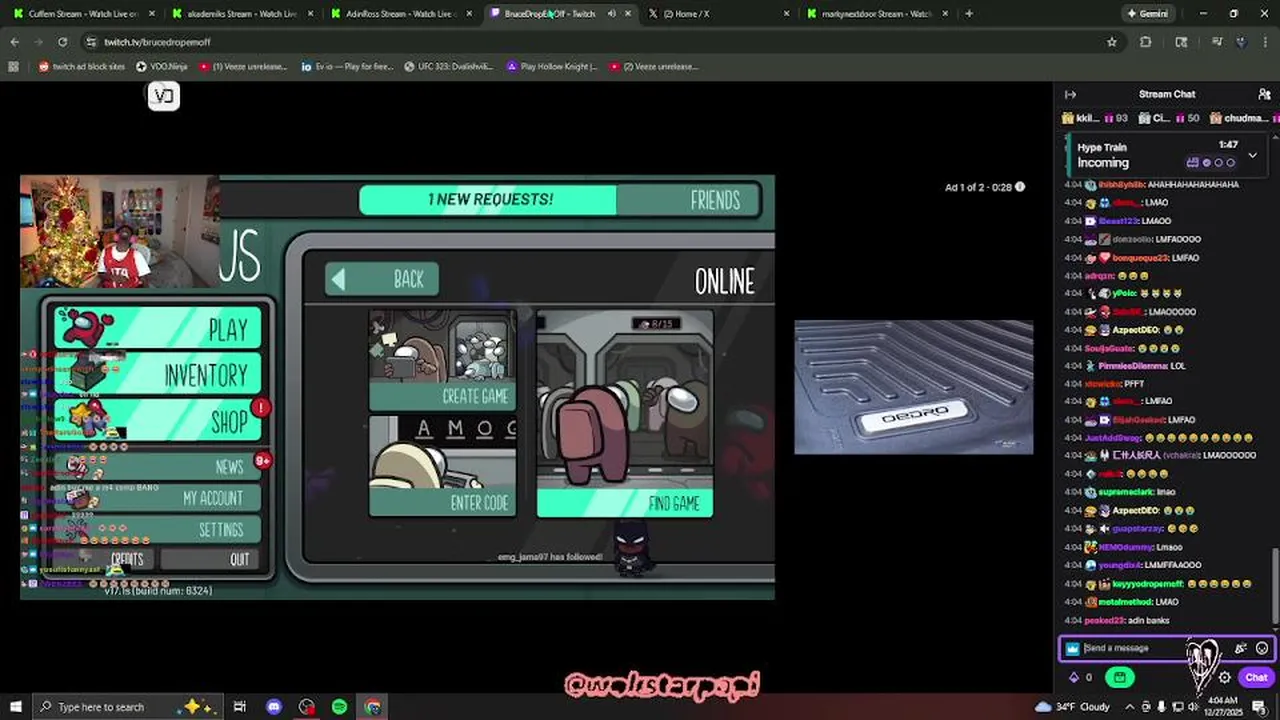This screenshot has width=1280, height=720.
Task: Open the Play Hollow Knight bookmark
Action: [551, 66]
